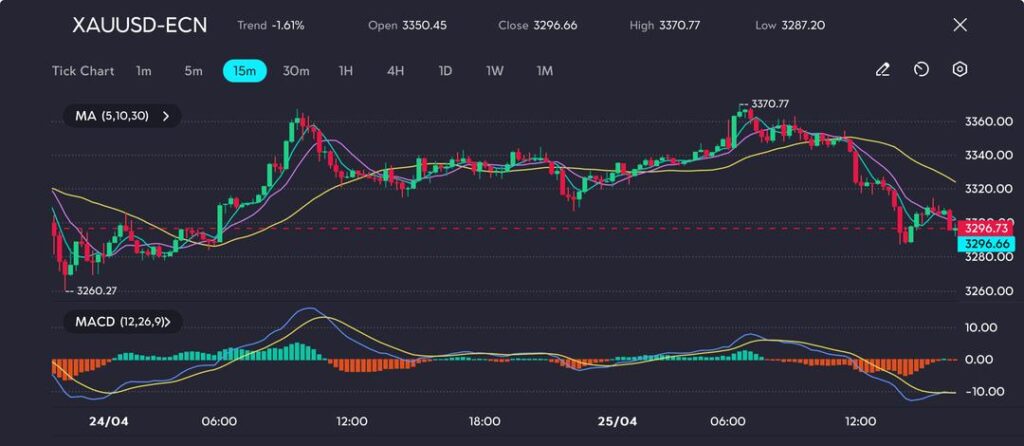Click the gauge indicator icon
1024x446 pixels.
point(921,70)
